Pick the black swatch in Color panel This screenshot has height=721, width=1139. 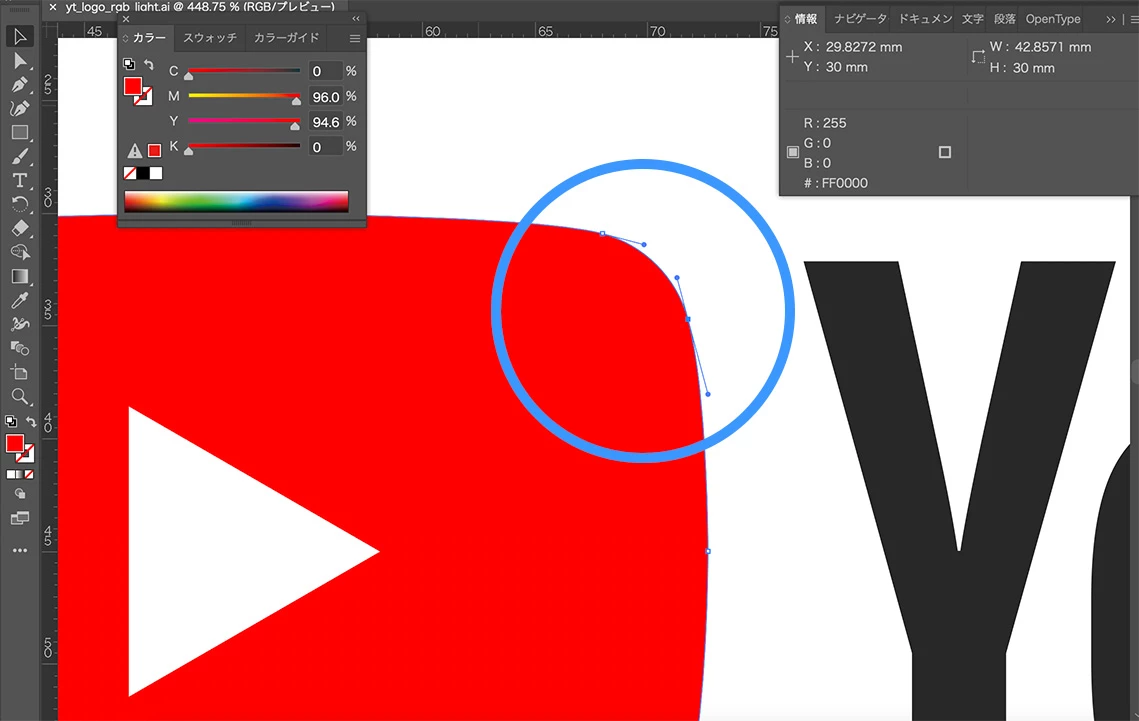pos(143,173)
